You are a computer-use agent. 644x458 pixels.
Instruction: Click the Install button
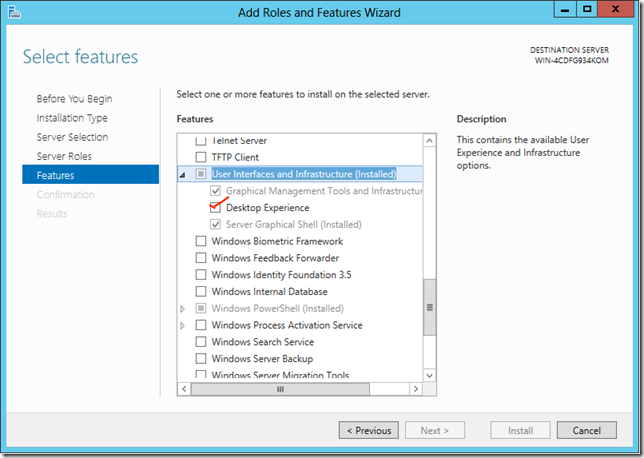point(520,430)
